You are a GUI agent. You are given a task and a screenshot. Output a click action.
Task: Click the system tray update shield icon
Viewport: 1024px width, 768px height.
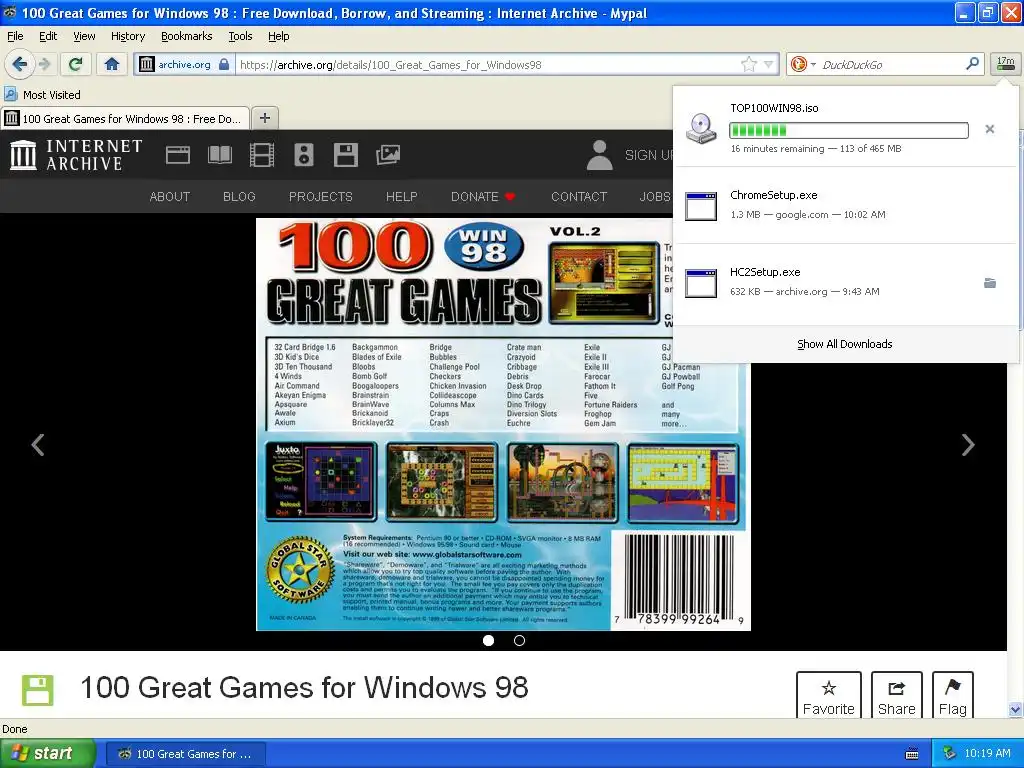pyautogui.click(x=950, y=753)
